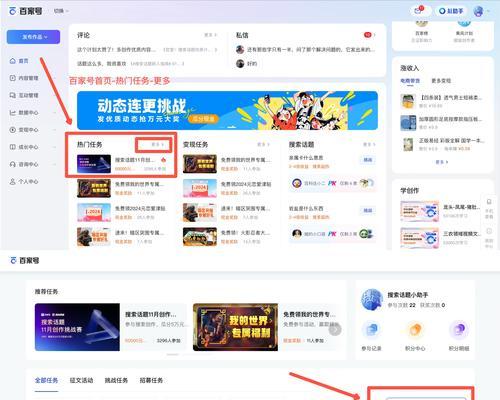This screenshot has width=500, height=400.
Task: Click the red unread badge in 私信 panel
Action: pyautogui.click(x=368, y=35)
